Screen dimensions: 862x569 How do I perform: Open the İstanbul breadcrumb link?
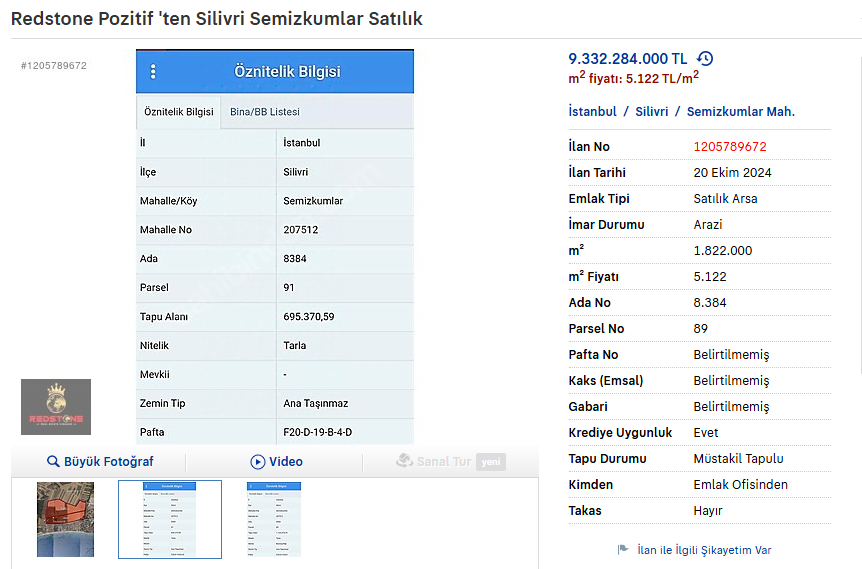pos(592,112)
